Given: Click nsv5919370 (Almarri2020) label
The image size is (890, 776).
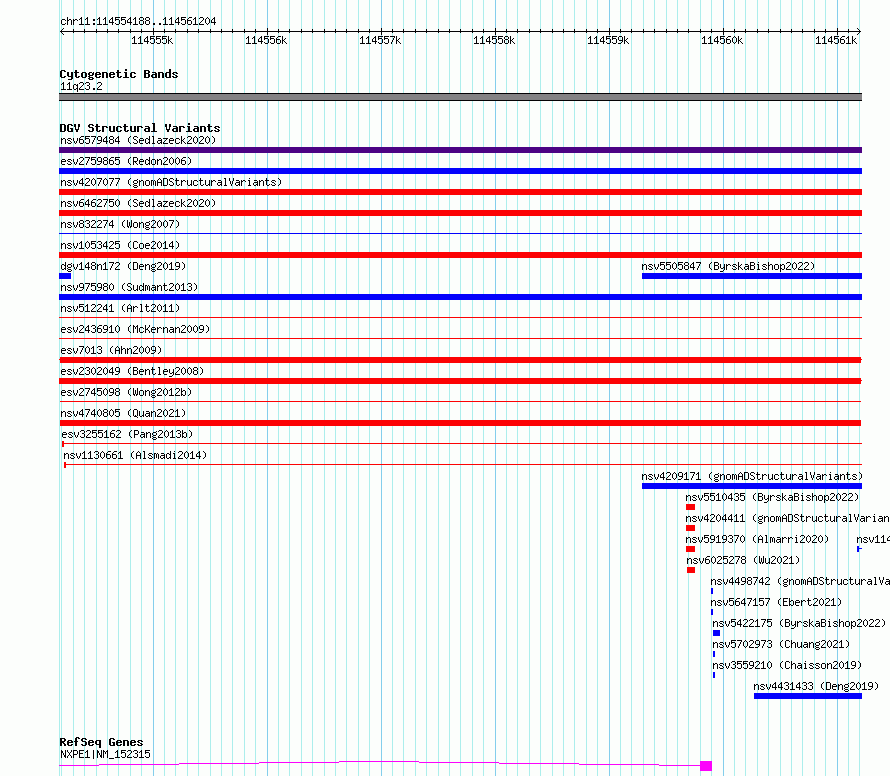Looking at the screenshot, I should coord(757,539).
